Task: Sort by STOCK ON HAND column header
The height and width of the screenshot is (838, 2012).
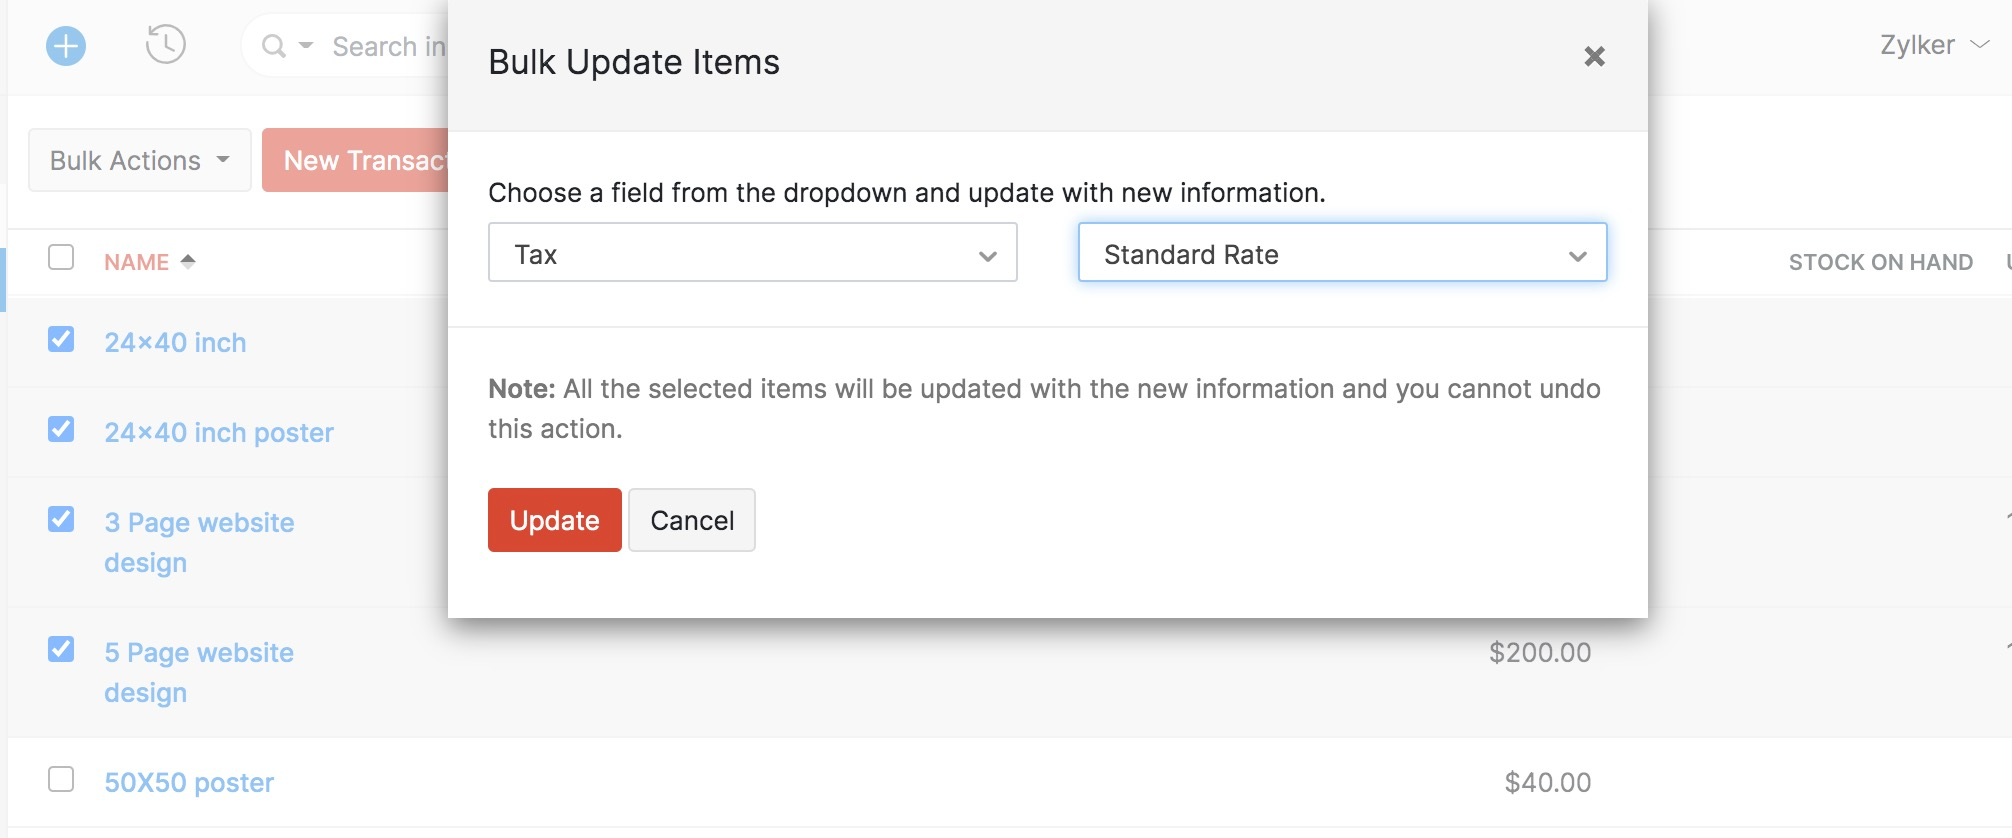Action: [1880, 262]
